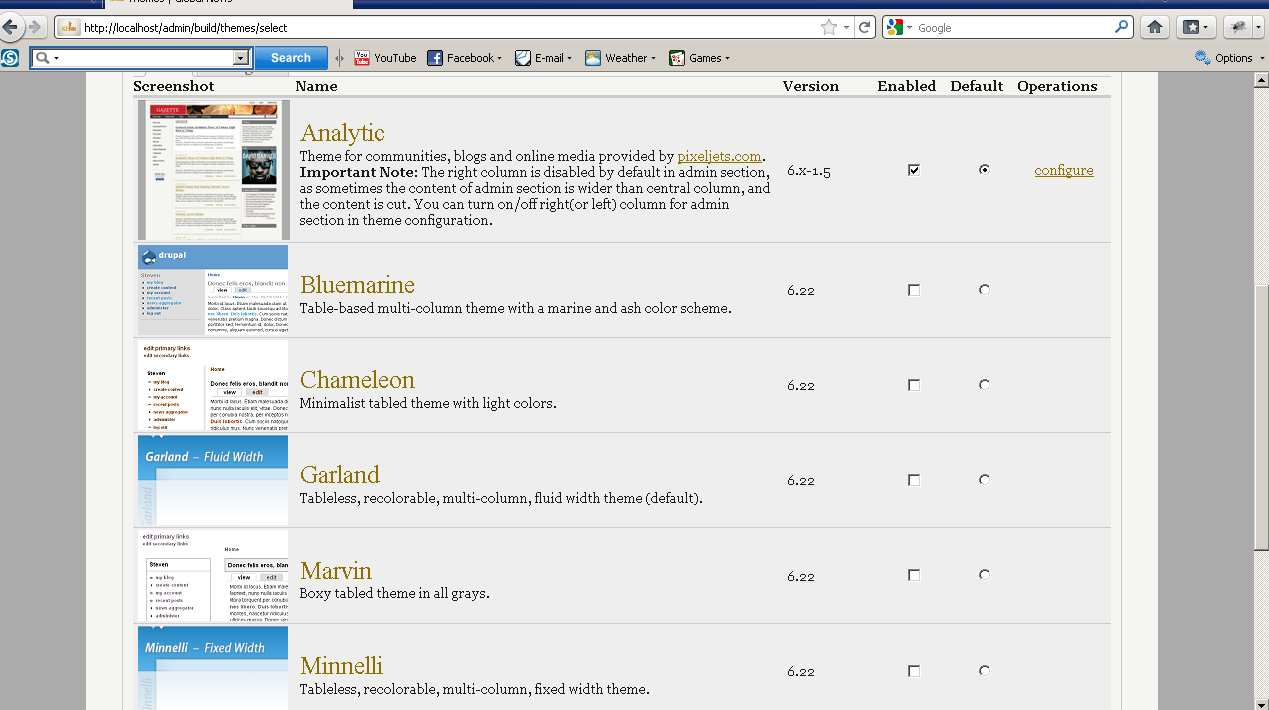Click the blue Search button
Screen dimensions: 1269x710
point(290,58)
